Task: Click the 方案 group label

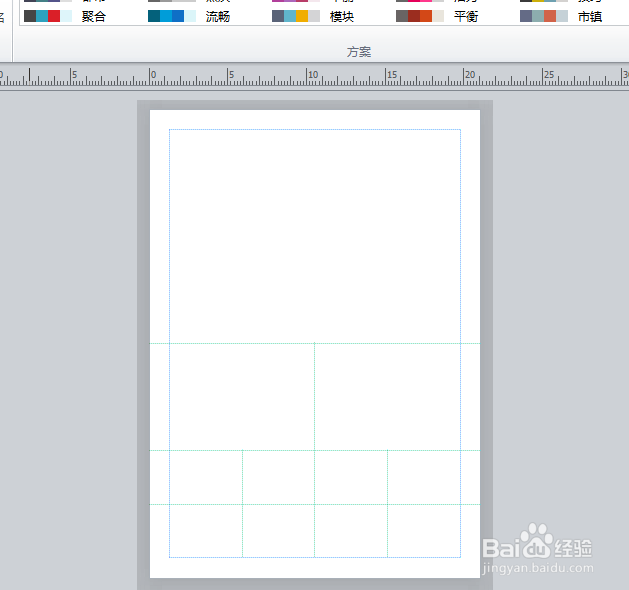Action: (359, 52)
